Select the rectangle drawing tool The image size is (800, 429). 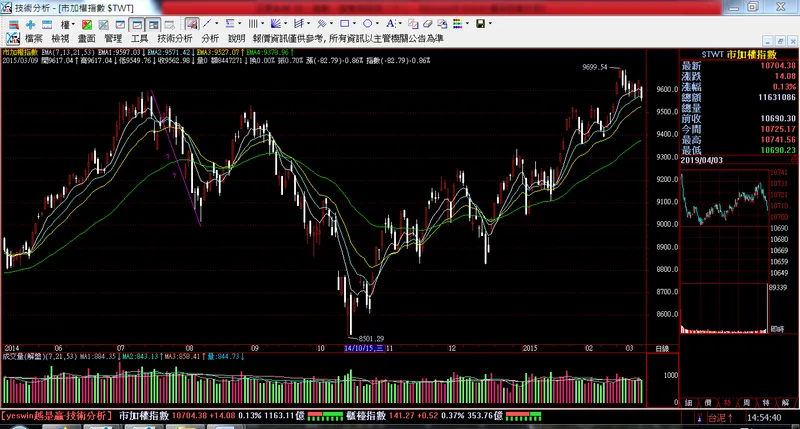[x=343, y=24]
